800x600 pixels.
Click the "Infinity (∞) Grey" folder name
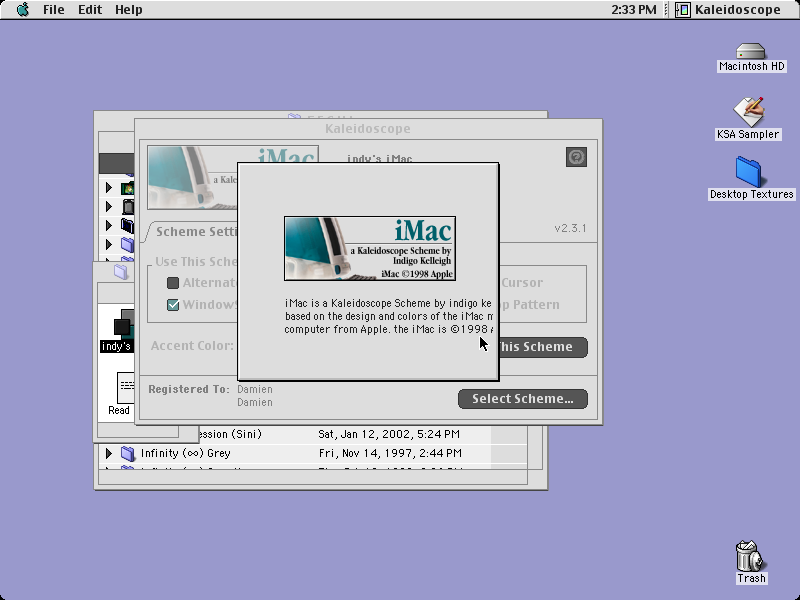pos(186,453)
